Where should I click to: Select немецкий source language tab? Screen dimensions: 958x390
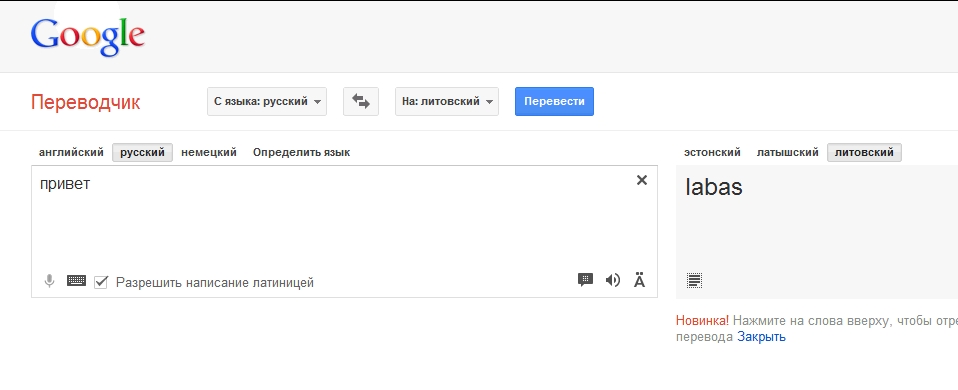pyautogui.click(x=209, y=152)
